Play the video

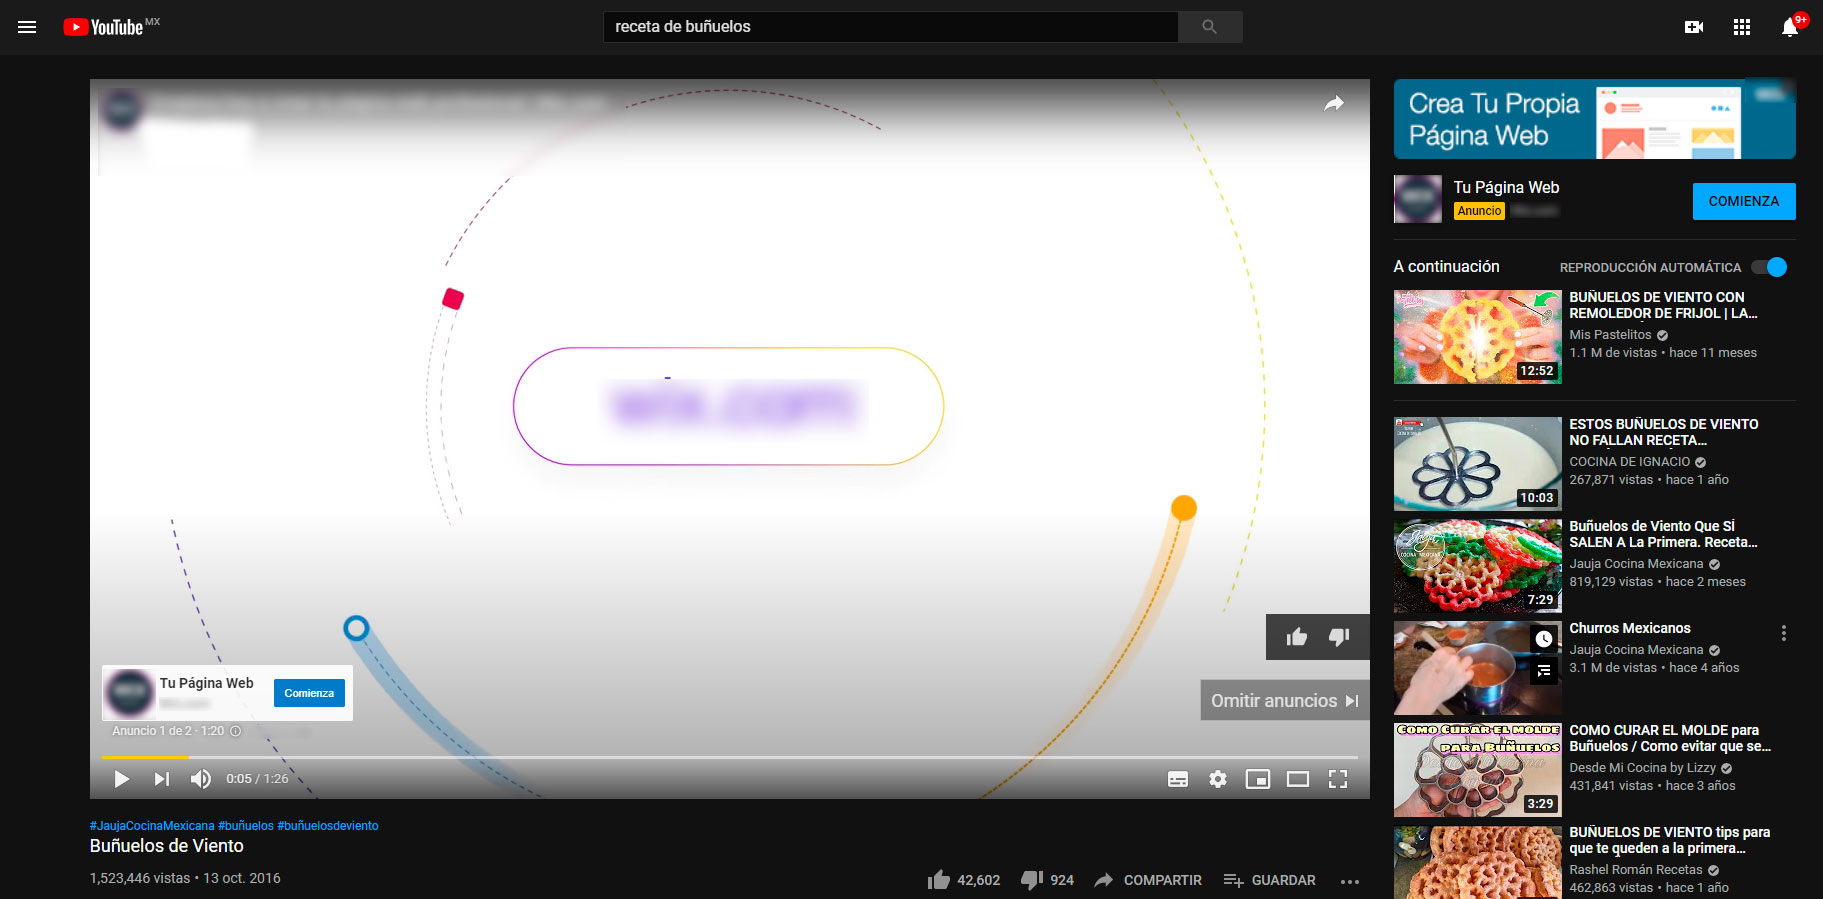pos(121,779)
